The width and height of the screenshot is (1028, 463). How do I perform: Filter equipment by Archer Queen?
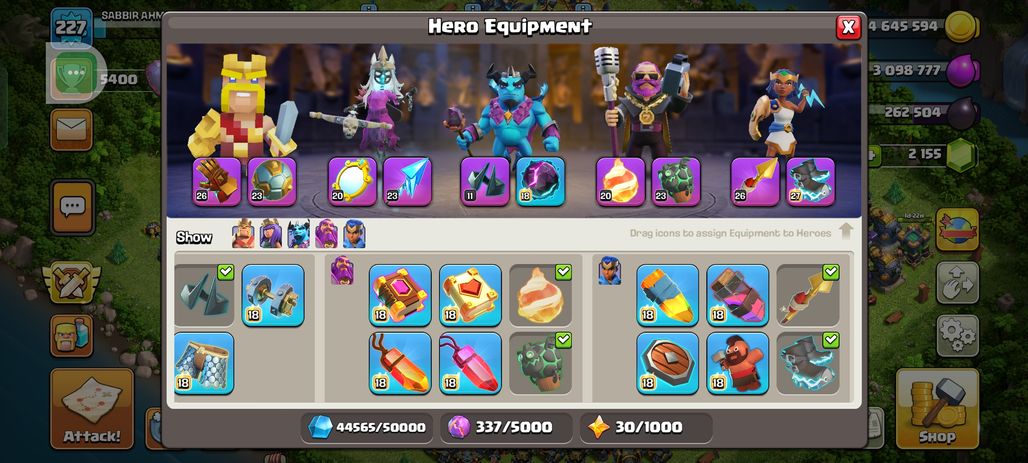click(x=271, y=233)
